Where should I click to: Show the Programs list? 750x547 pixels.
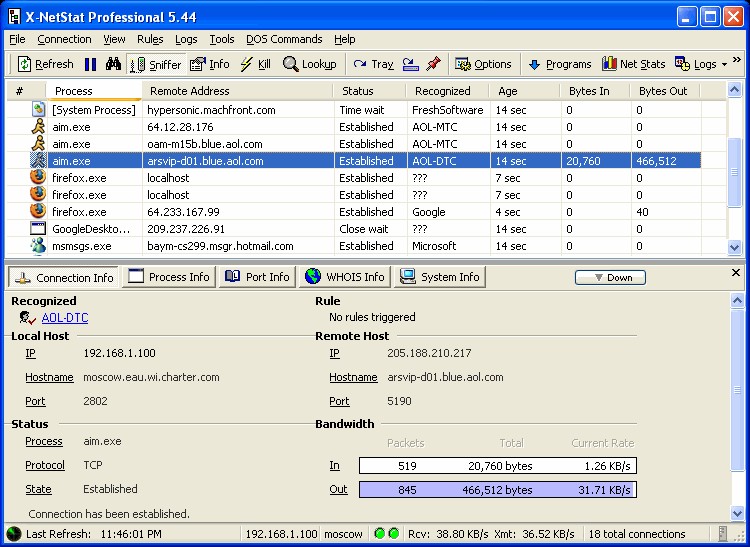(x=559, y=64)
